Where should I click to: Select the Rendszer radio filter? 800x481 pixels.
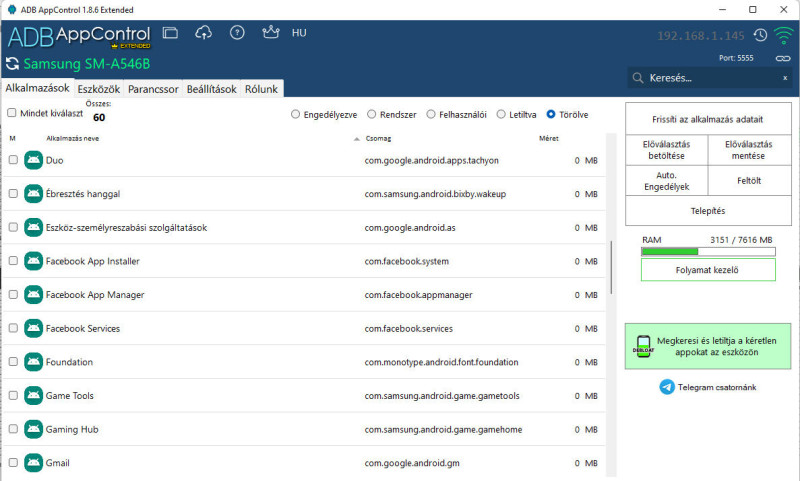point(371,115)
